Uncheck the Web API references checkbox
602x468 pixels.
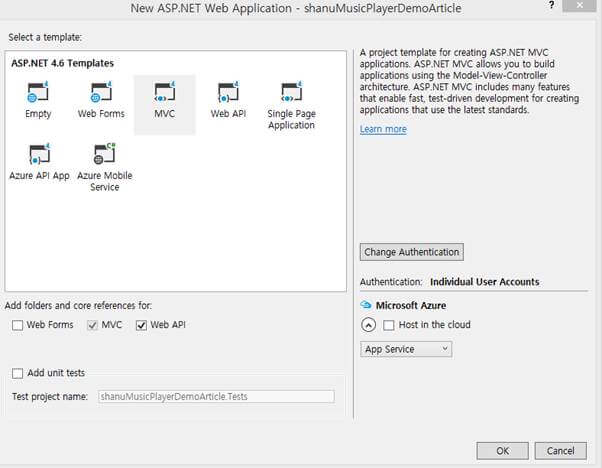coord(141,325)
